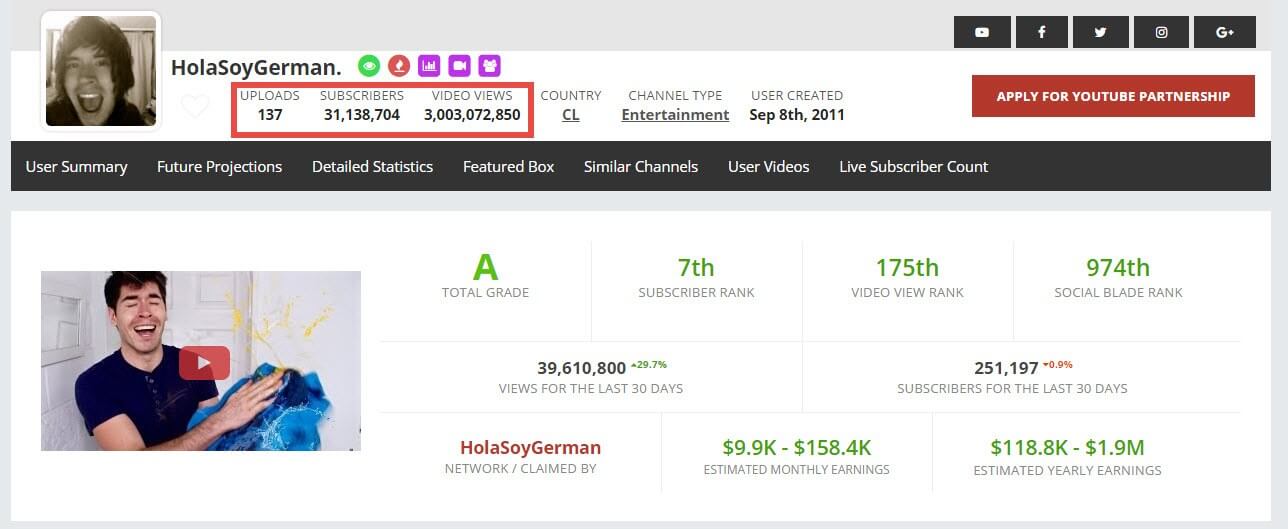The image size is (1288, 529).
Task: Click the -0.9% subscribers change indicator
Action: [1058, 364]
